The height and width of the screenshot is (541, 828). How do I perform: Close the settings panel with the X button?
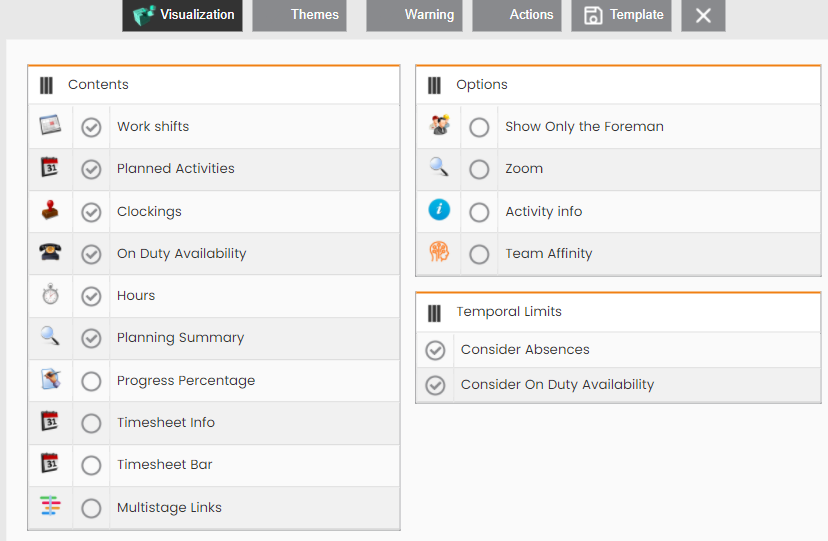703,15
